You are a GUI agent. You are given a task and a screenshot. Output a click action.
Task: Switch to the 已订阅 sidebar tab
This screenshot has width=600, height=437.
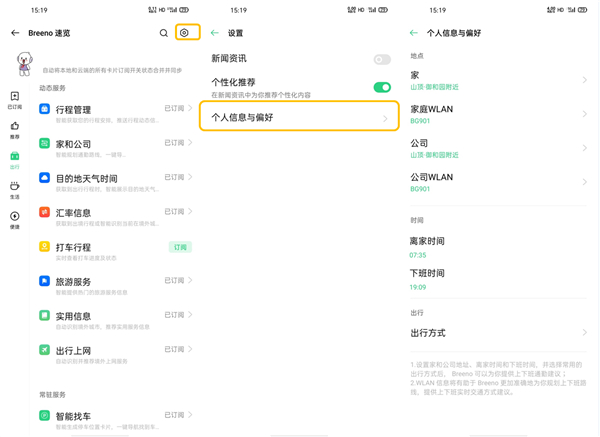pyautogui.click(x=14, y=100)
